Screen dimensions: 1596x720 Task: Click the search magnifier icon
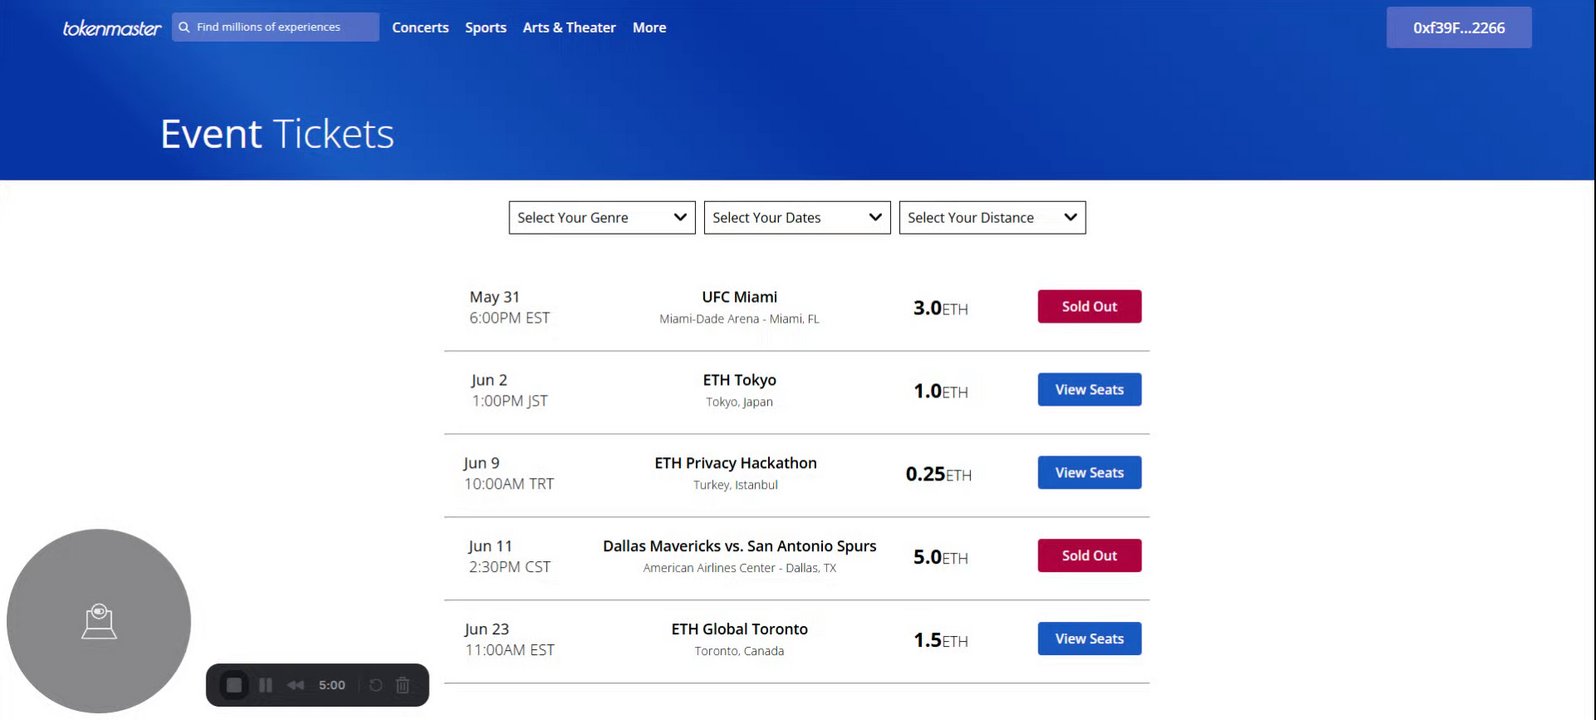point(184,28)
